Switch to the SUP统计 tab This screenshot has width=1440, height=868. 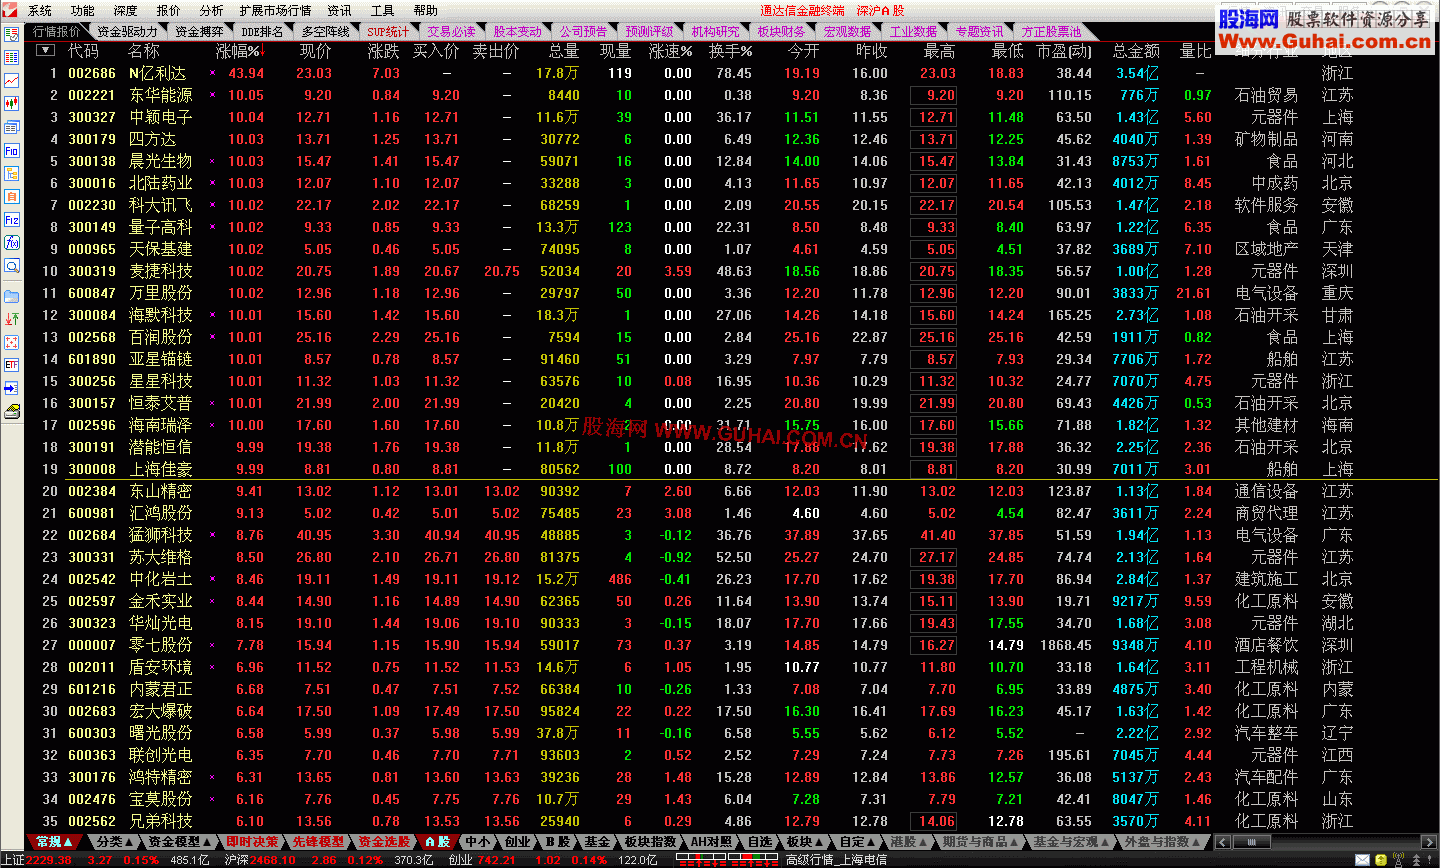click(388, 32)
